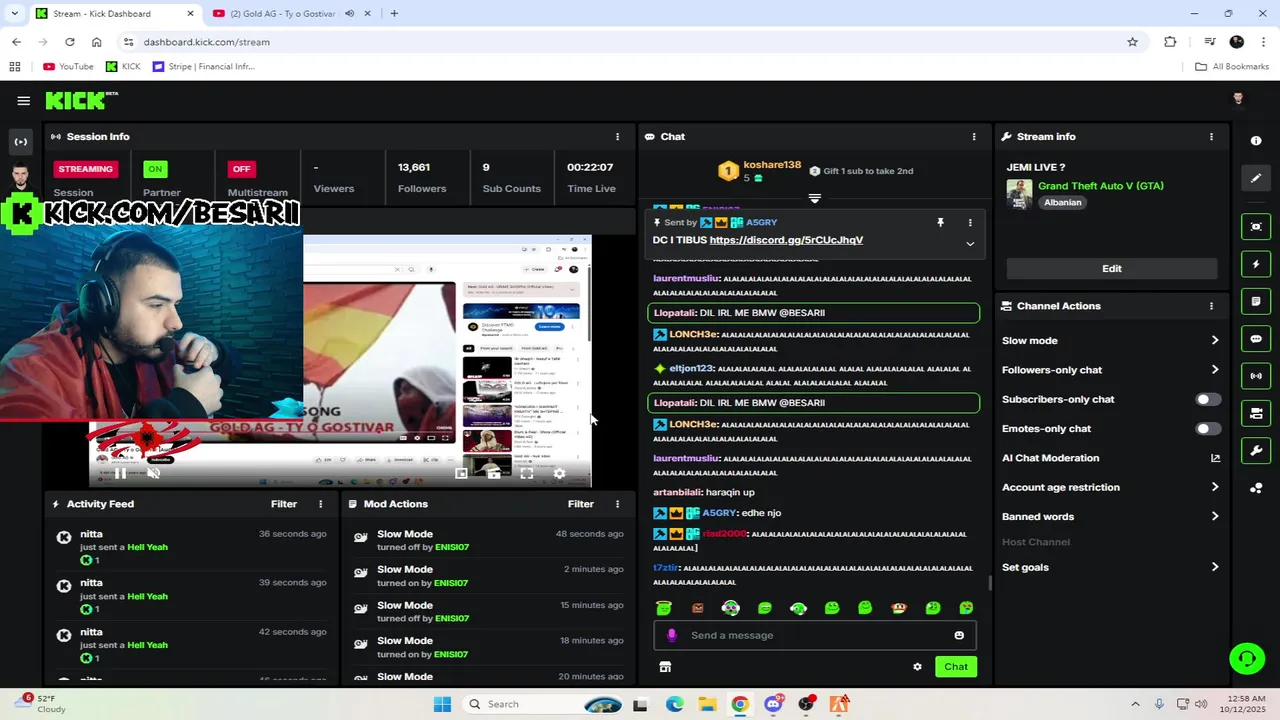Open pinned message three-dot menu
The height and width of the screenshot is (720, 1280).
click(x=969, y=222)
